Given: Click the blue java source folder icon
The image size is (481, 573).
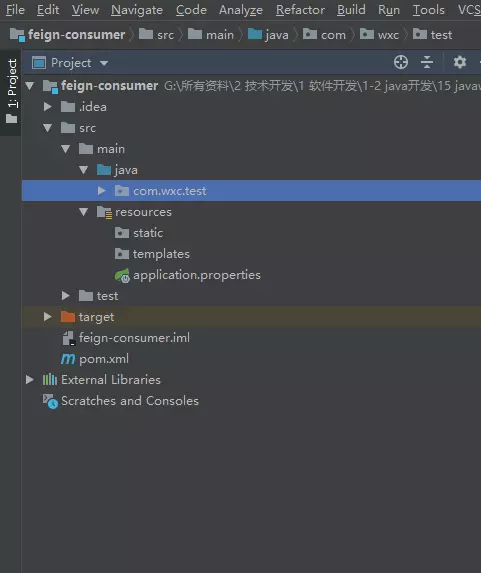Looking at the screenshot, I should (104, 170).
